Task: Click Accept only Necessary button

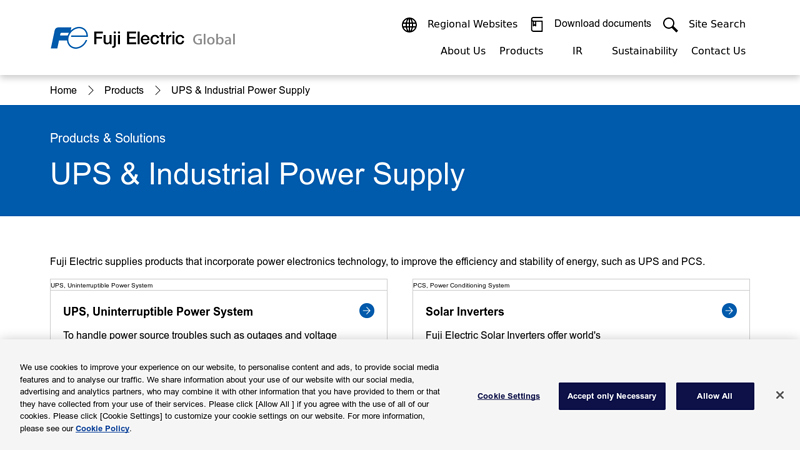Action: point(612,396)
